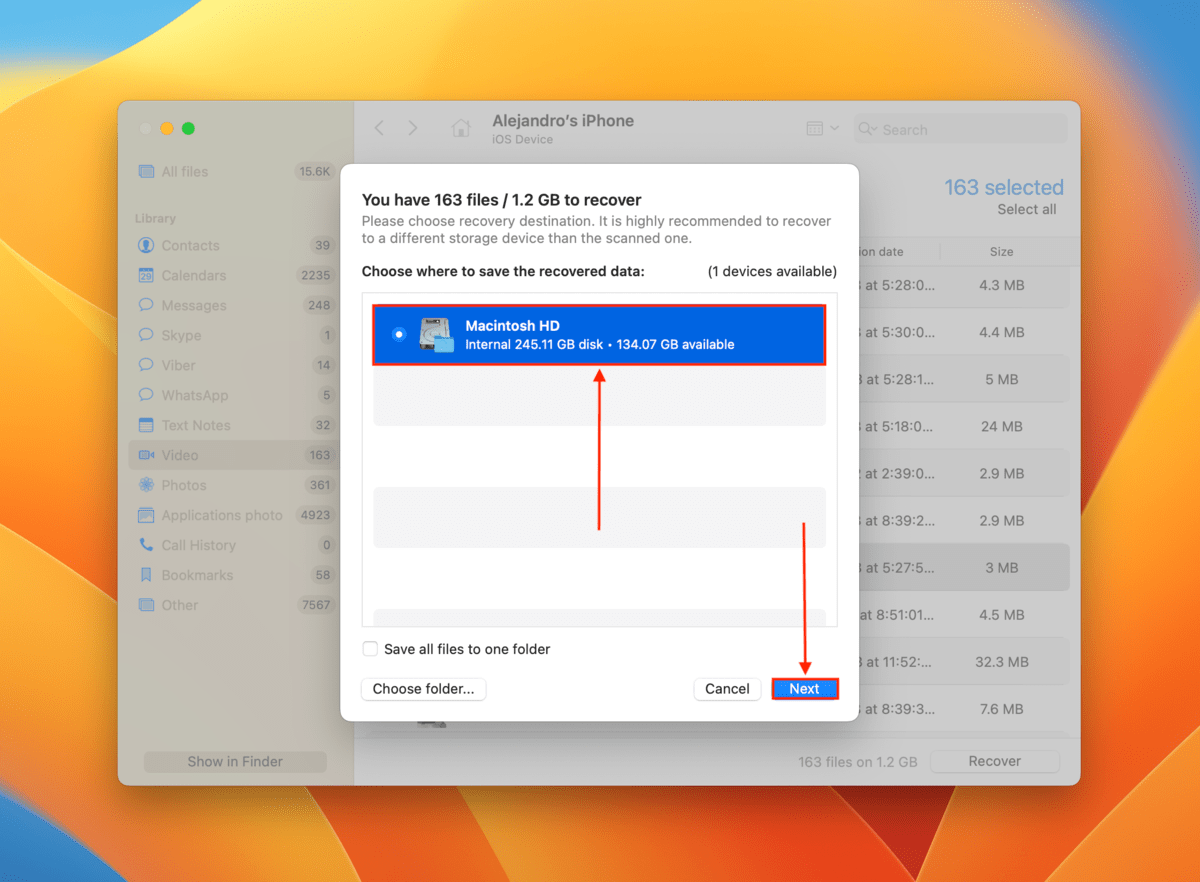Screen dimensions: 1200x882
Task: Click the 7567 badge beside Other
Action: [x=316, y=605]
